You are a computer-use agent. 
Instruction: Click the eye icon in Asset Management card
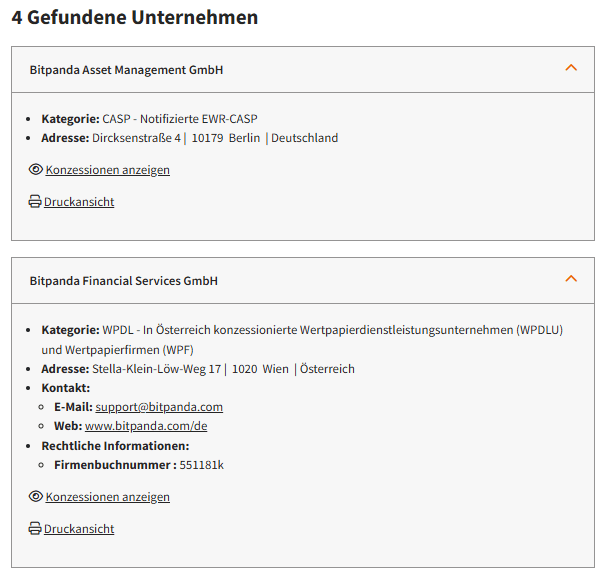(36, 170)
